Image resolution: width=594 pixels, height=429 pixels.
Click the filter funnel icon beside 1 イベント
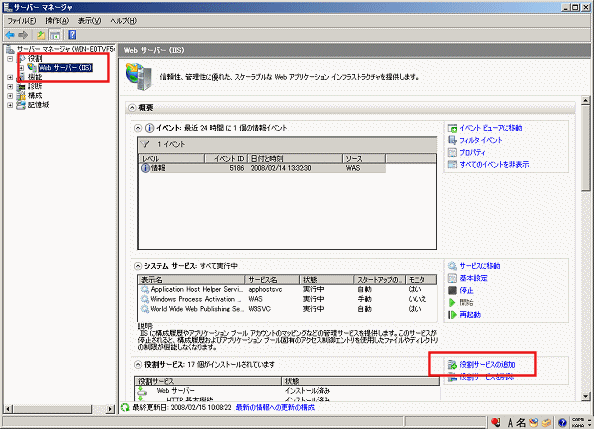click(x=145, y=144)
